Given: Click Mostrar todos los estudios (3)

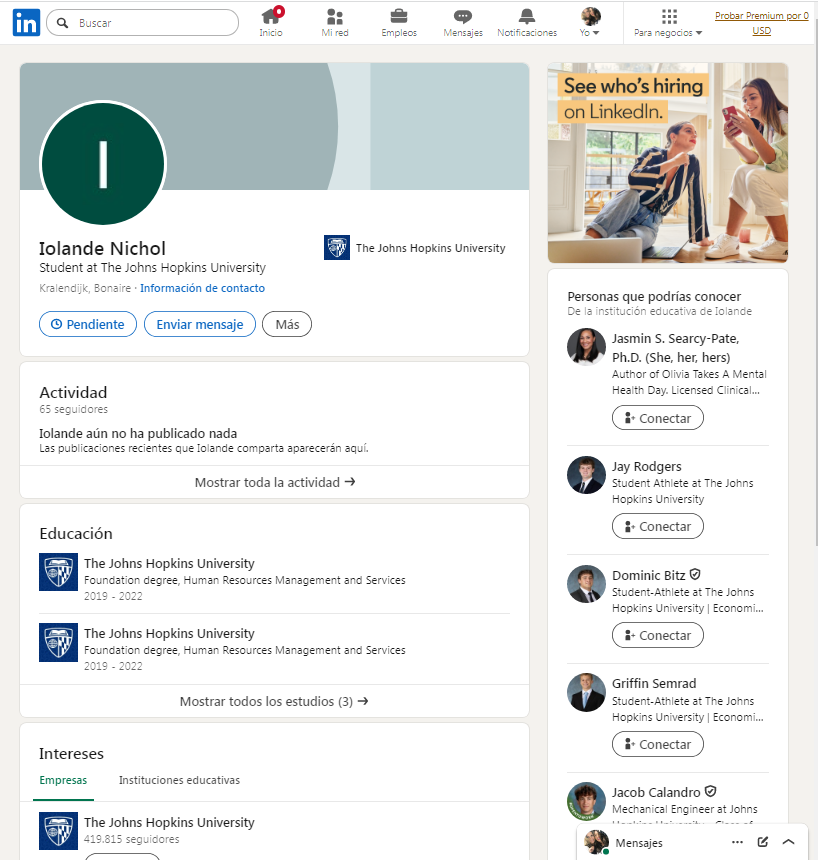Looking at the screenshot, I should coord(275,701).
